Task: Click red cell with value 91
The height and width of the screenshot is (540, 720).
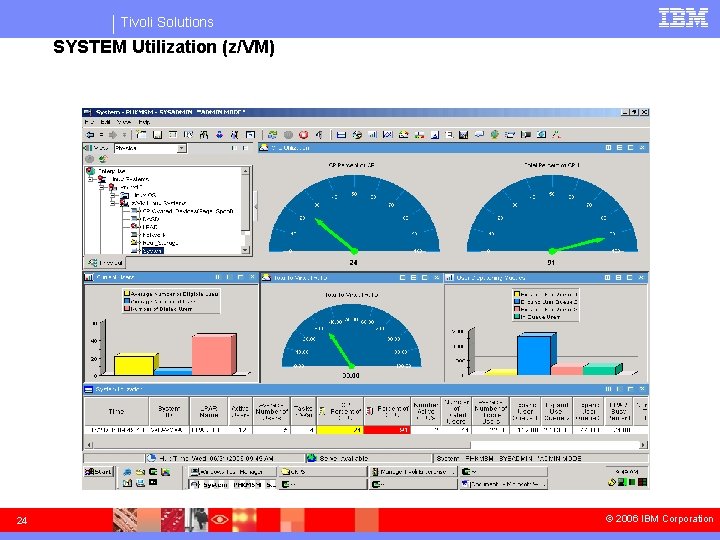Action: 387,430
